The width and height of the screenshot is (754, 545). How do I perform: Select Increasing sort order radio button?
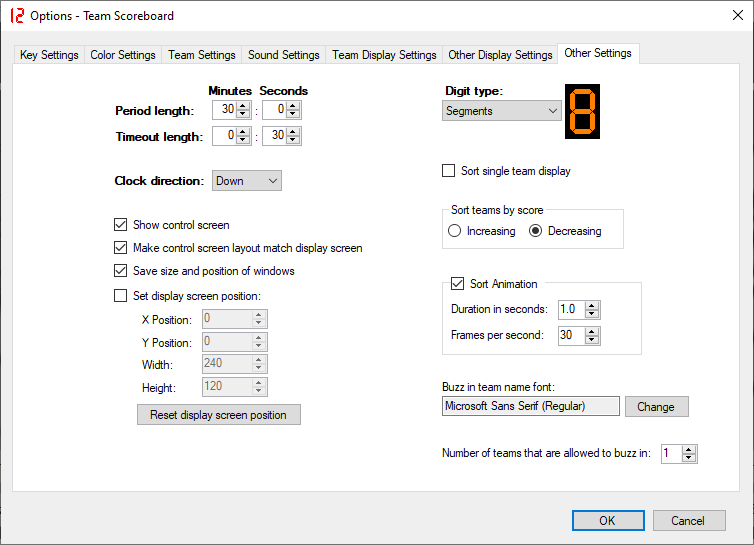[x=455, y=231]
